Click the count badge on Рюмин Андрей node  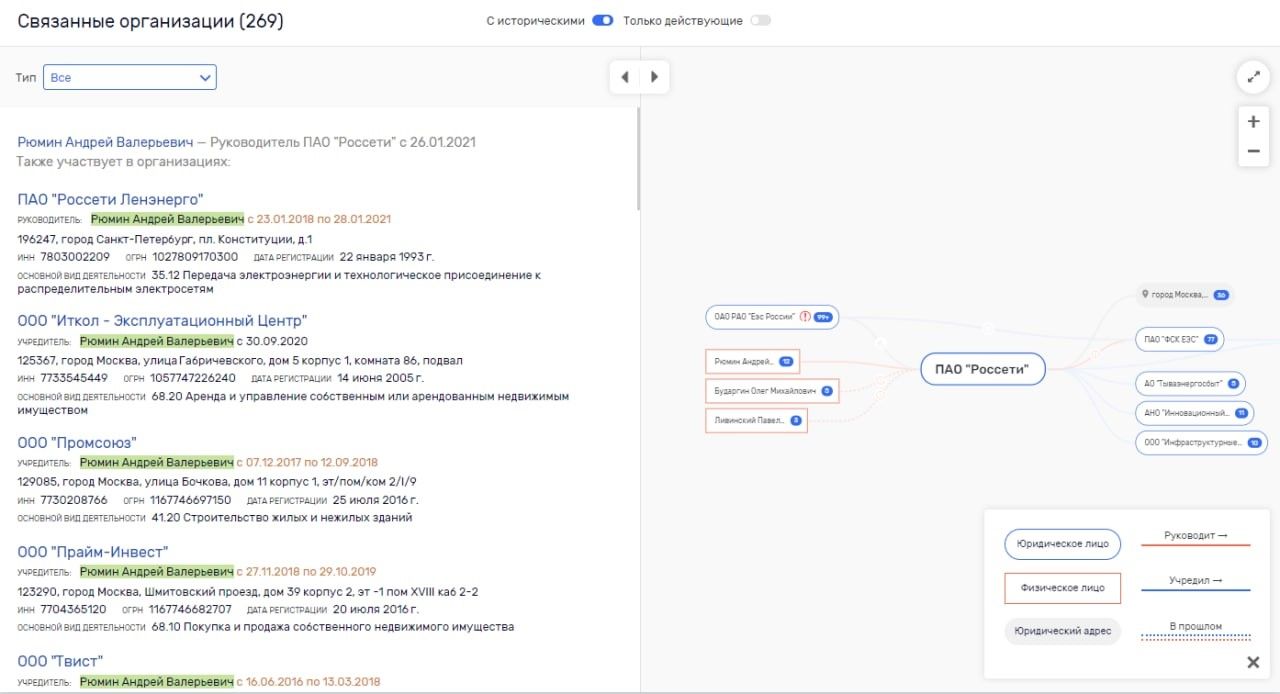pos(786,361)
